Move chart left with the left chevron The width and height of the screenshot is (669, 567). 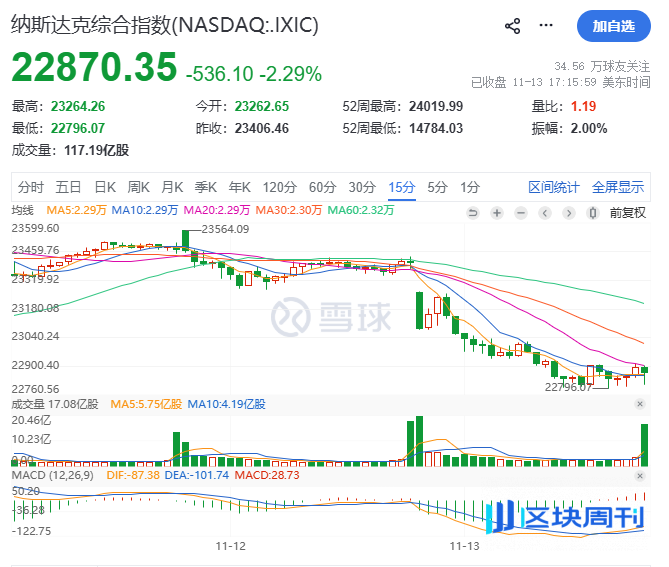click(545, 212)
